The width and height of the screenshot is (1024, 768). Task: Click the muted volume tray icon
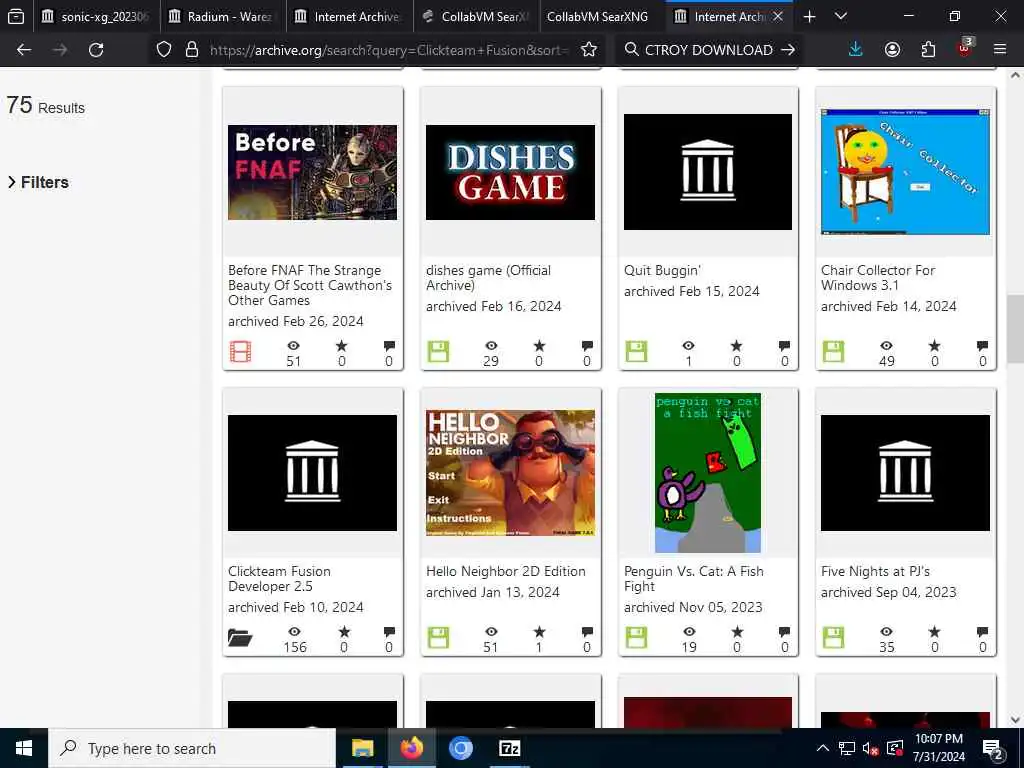pos(870,748)
